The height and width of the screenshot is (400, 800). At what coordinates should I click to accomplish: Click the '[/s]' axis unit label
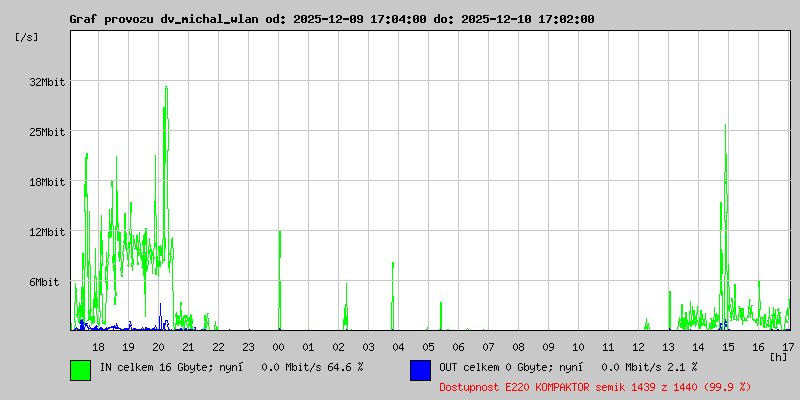click(27, 37)
